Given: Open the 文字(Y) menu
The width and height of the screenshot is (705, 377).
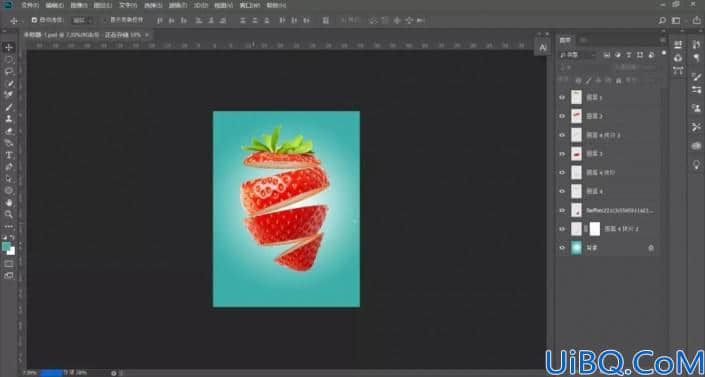Looking at the screenshot, I should pos(128,5).
